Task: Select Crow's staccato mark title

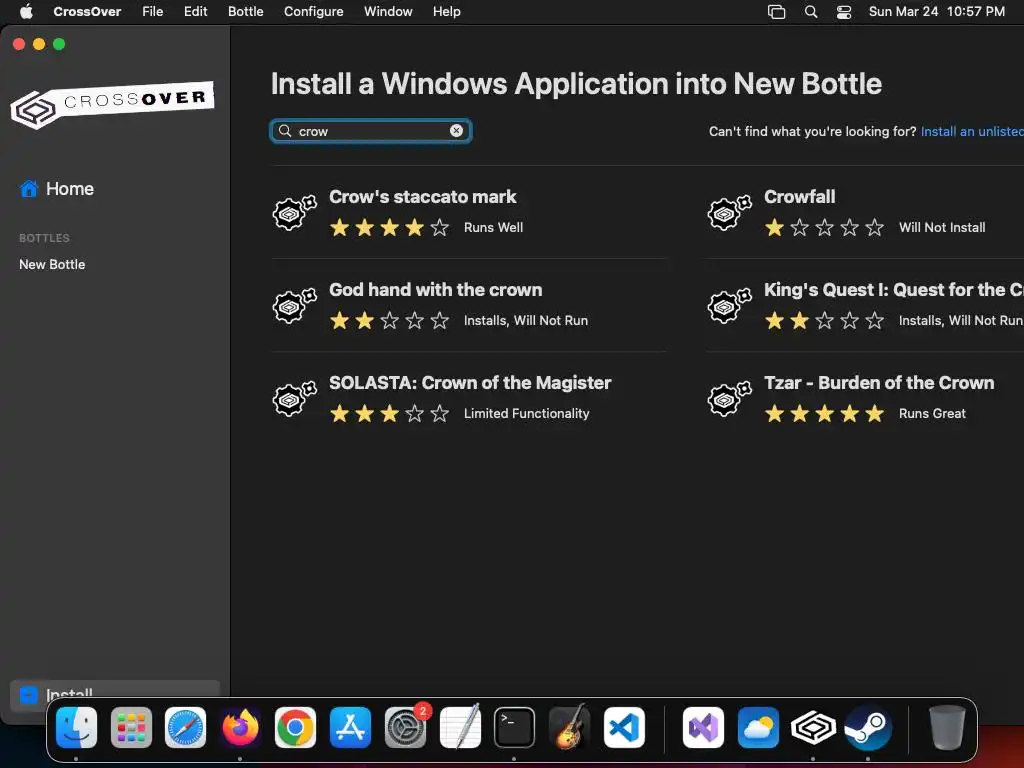Action: [423, 197]
